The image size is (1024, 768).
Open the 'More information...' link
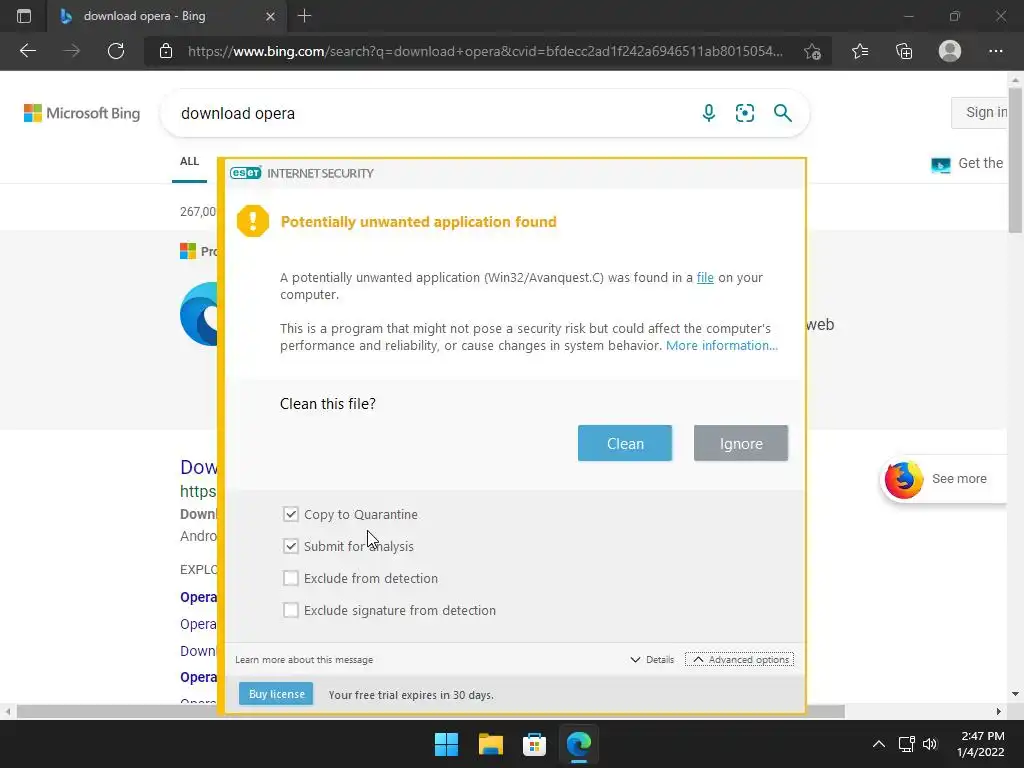tap(722, 345)
